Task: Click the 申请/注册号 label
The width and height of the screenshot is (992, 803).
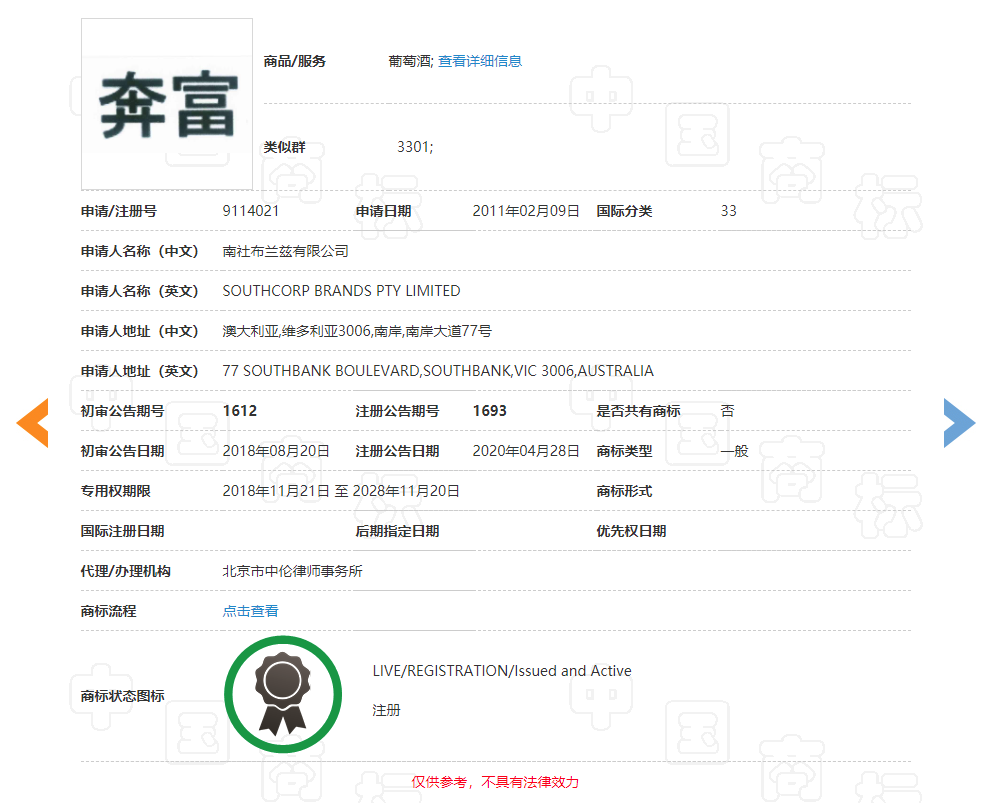Action: pyautogui.click(x=119, y=211)
